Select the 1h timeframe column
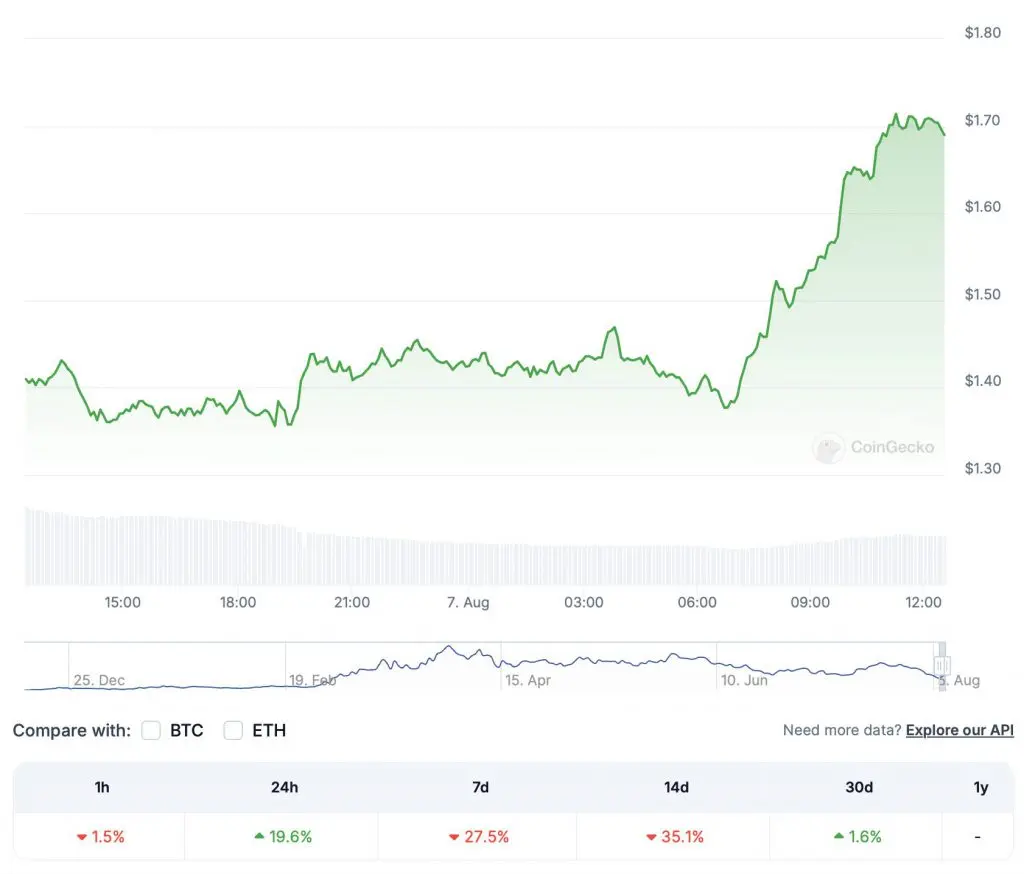The width and height of the screenshot is (1024, 874). 101,788
